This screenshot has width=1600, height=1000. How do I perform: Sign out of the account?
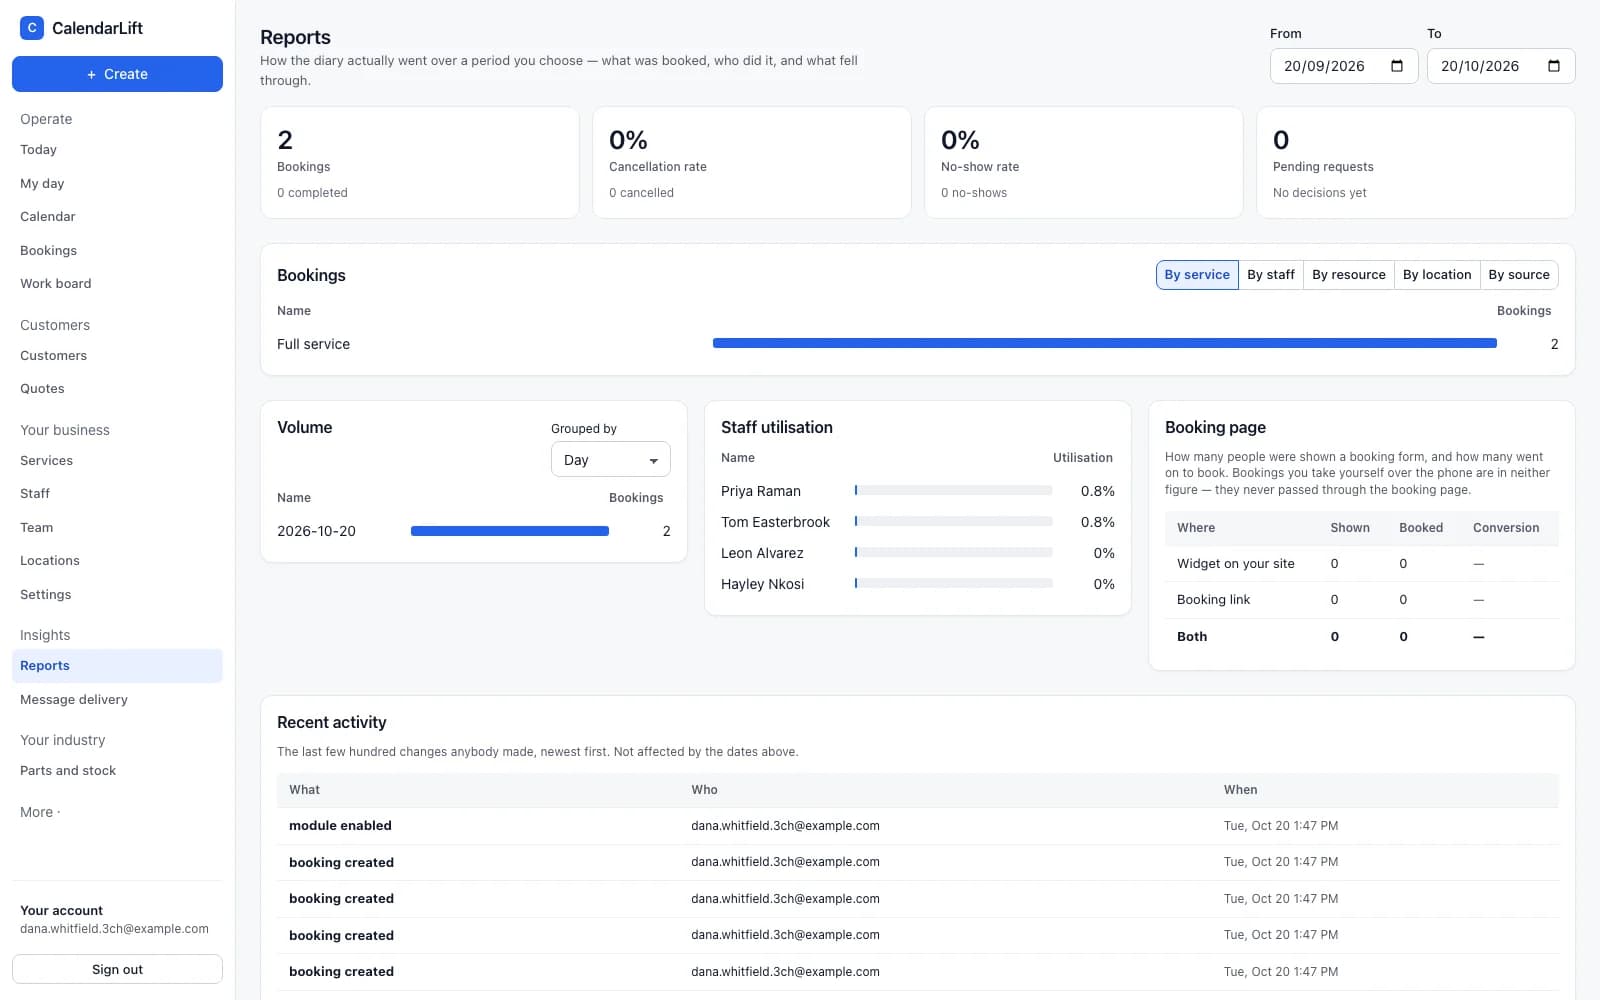pyautogui.click(x=117, y=969)
